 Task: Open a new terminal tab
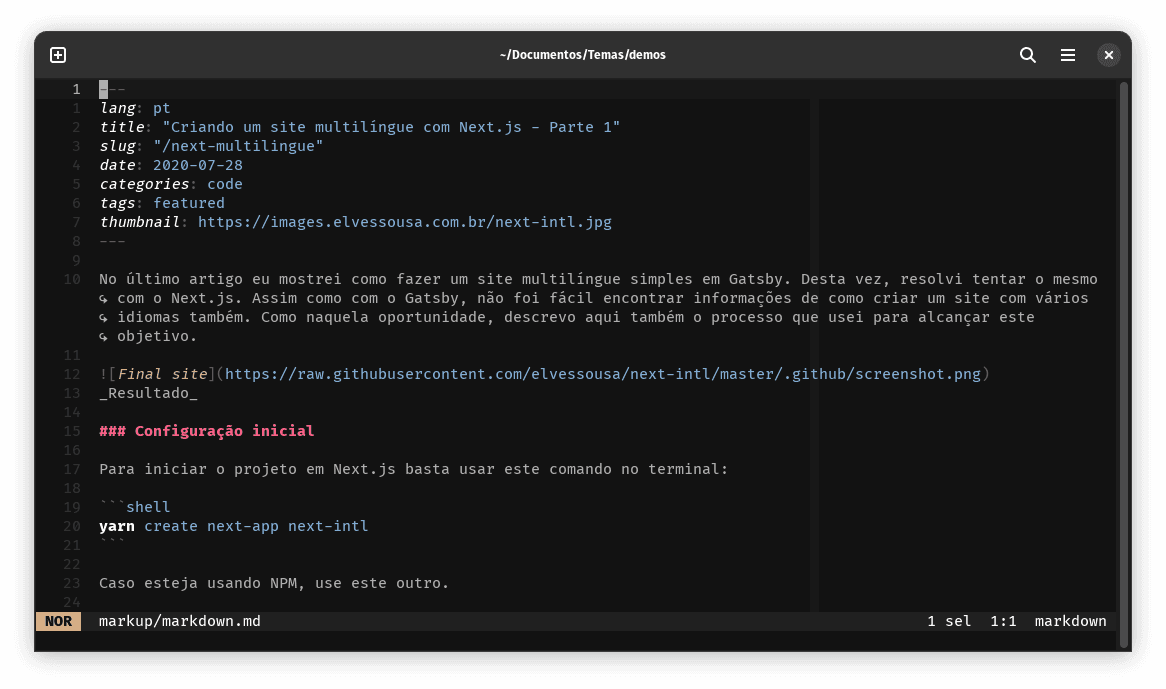pos(58,55)
